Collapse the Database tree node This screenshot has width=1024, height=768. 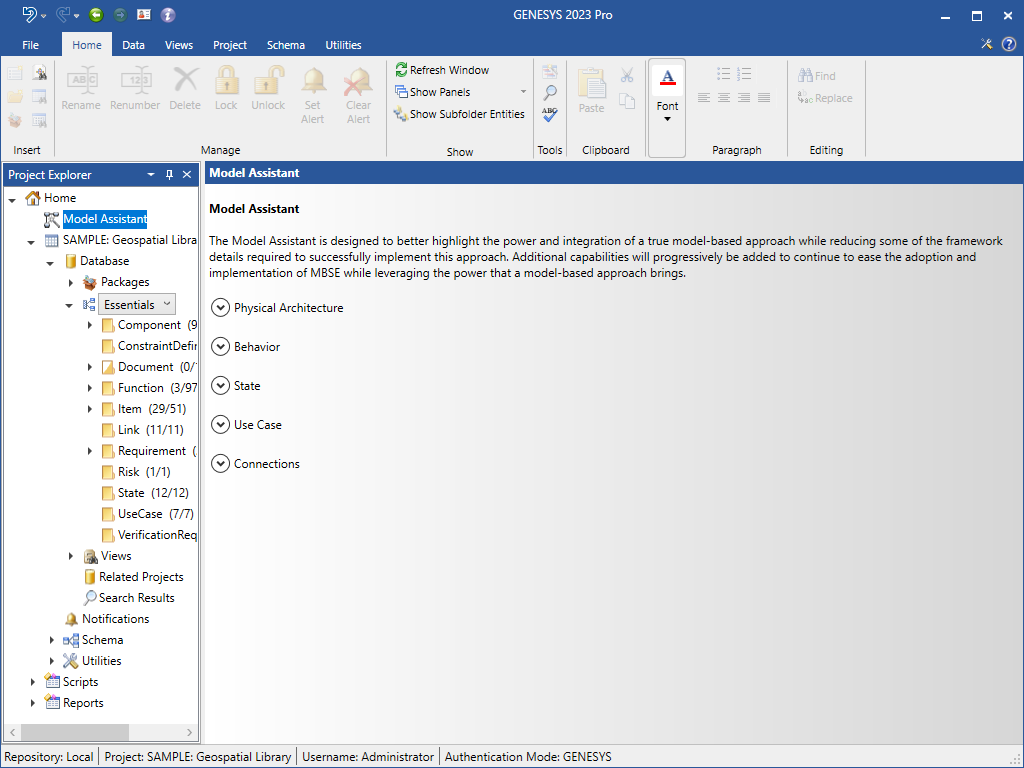click(x=50, y=263)
